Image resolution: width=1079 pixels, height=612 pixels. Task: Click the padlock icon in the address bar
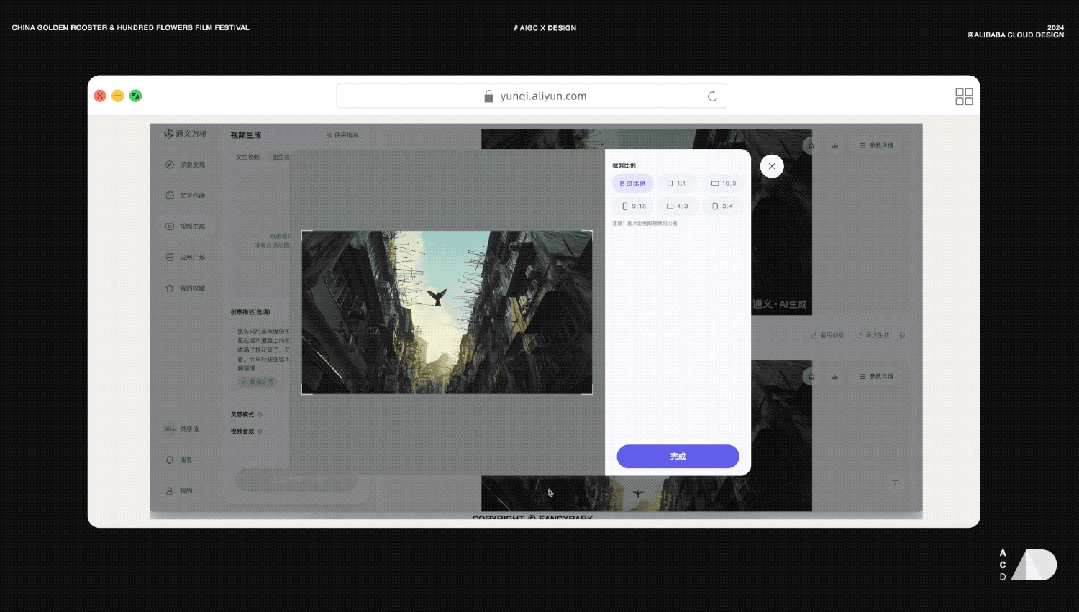coord(489,96)
